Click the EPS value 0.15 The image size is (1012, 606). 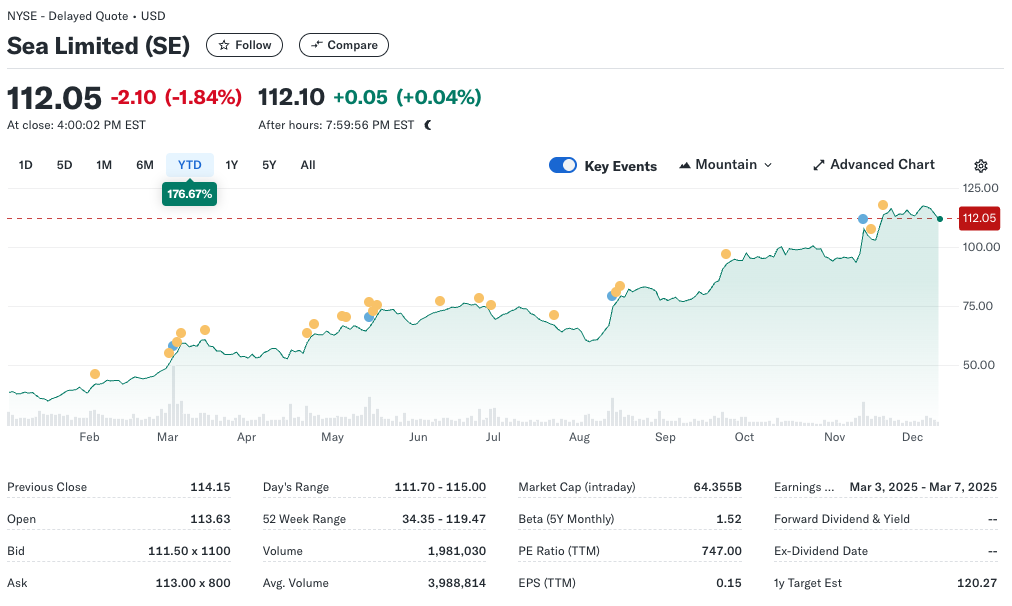(x=729, y=583)
